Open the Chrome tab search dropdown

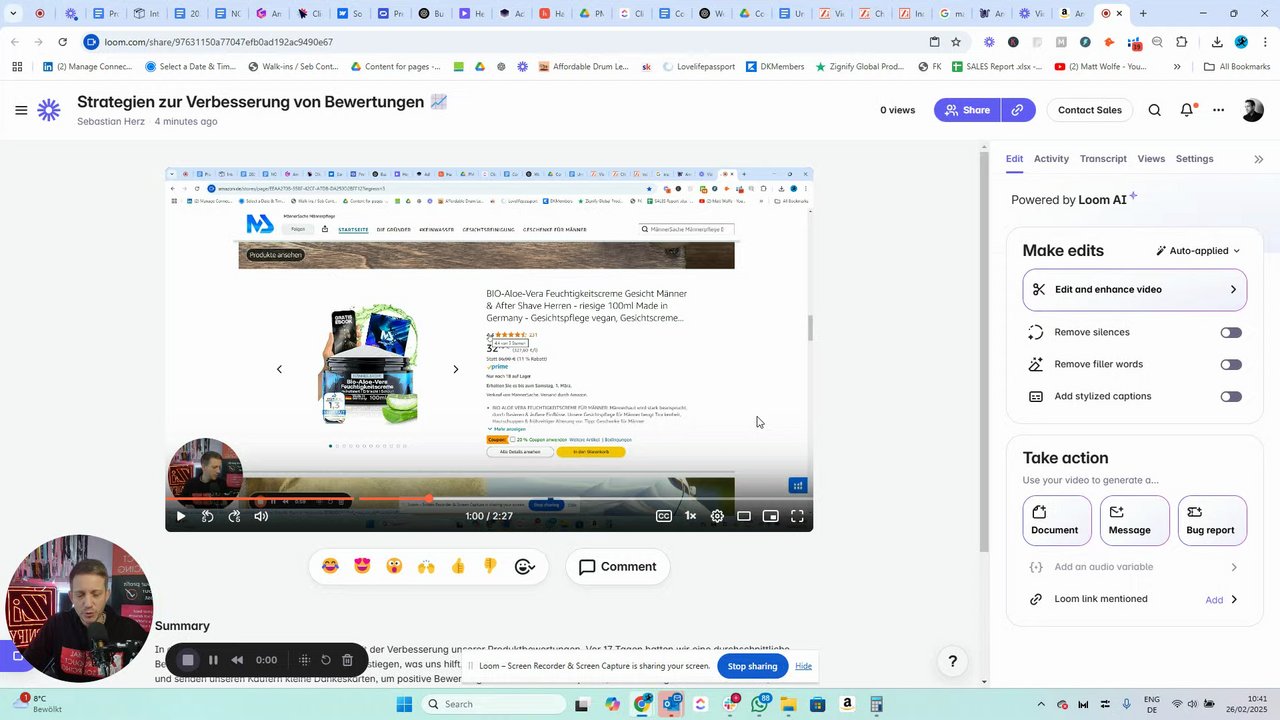(x=13, y=14)
